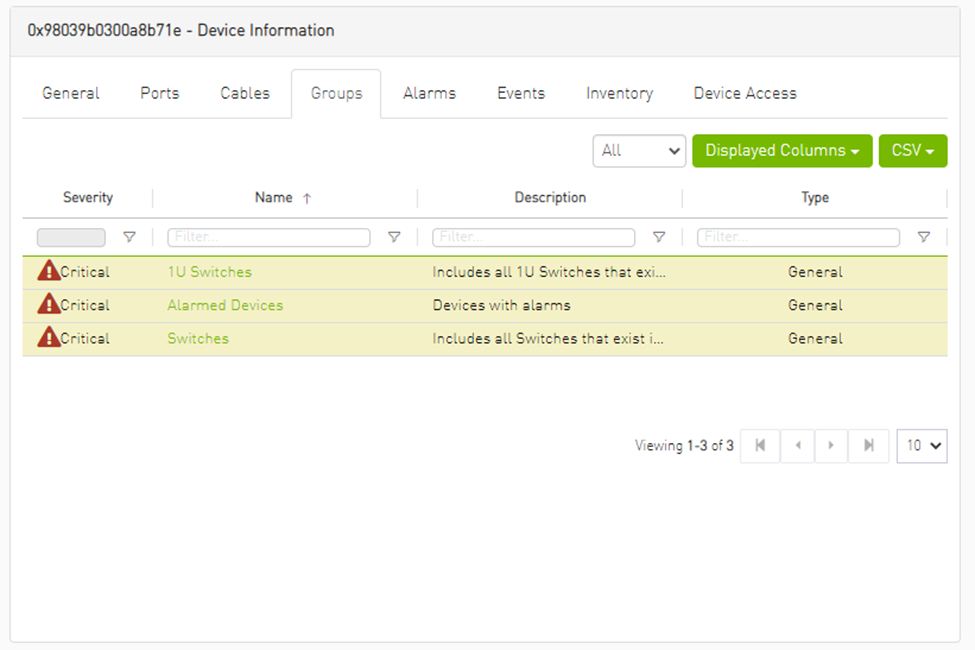Open the CSV export dropdown
The width and height of the screenshot is (975, 650).
coord(912,151)
